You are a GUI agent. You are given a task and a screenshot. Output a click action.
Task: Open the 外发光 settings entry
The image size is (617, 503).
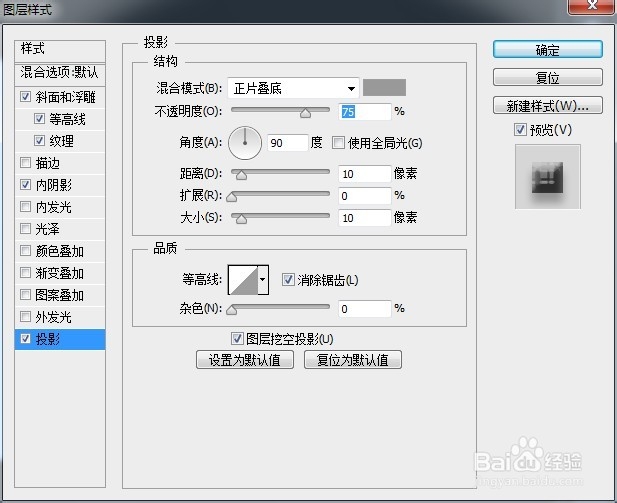[54, 317]
